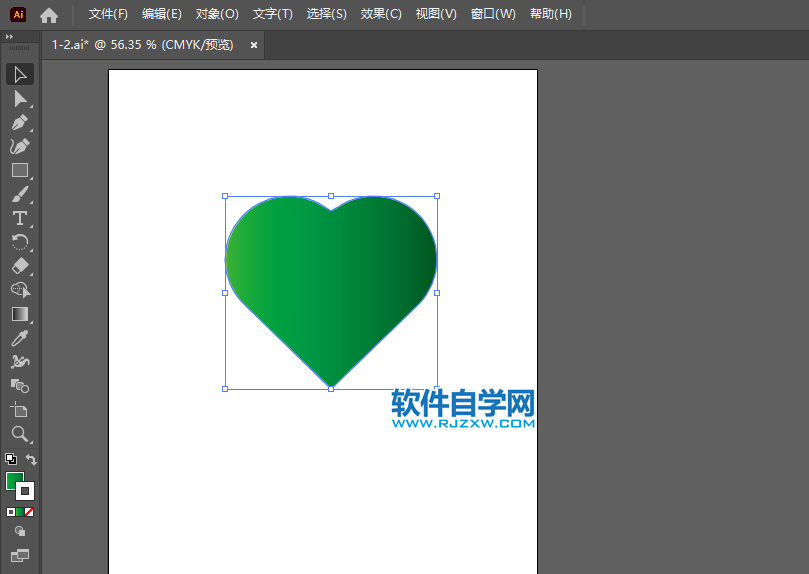Apply Gradient mode button below swatches
809x574 pixels.
tap(20, 512)
